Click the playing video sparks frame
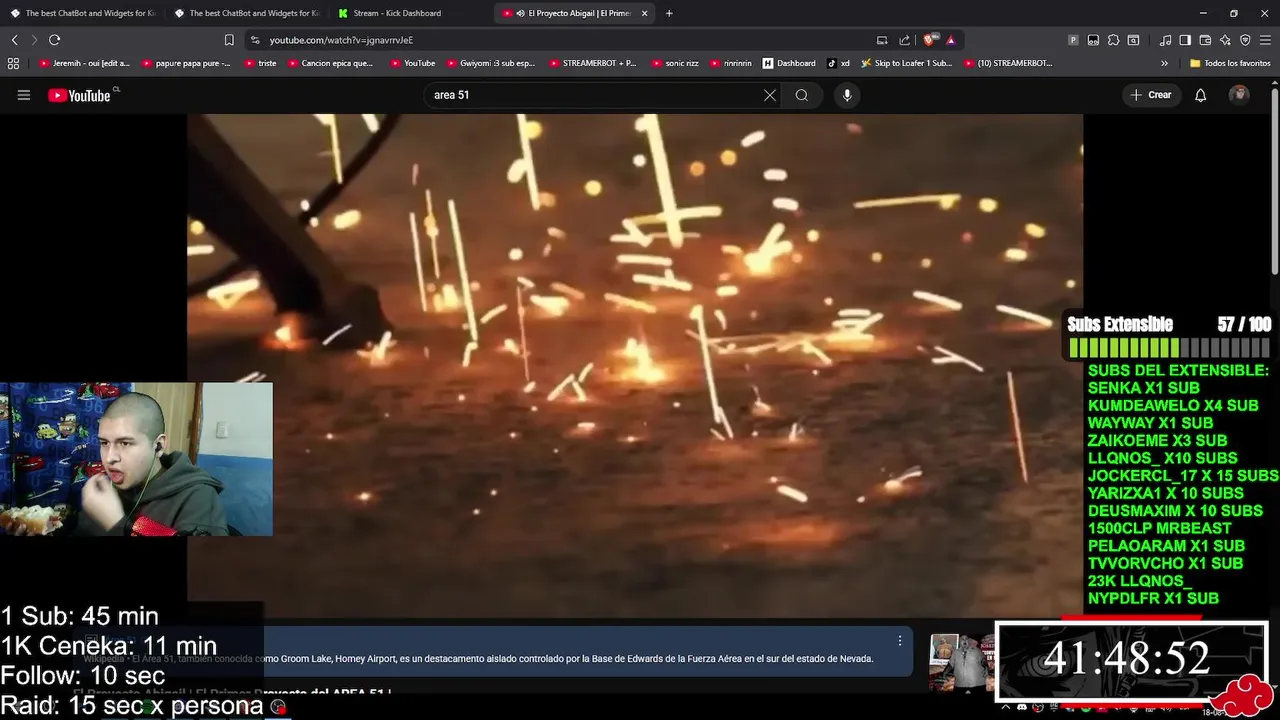 click(634, 365)
